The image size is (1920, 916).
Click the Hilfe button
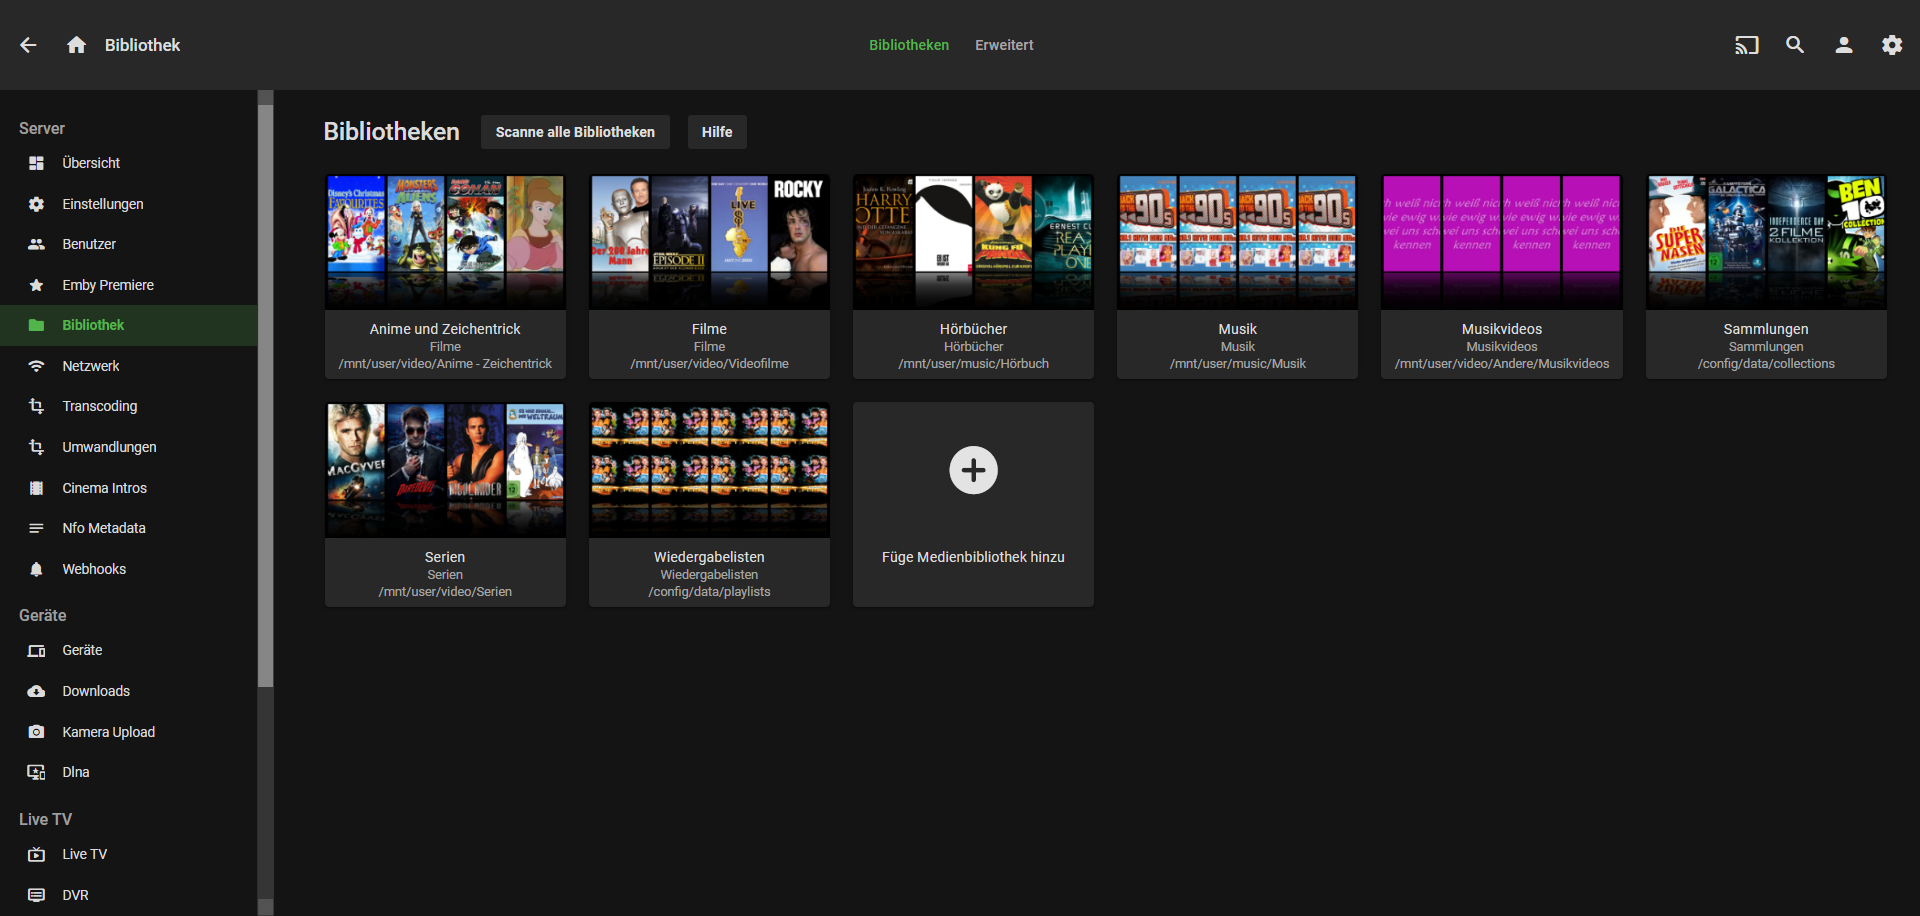pos(717,132)
